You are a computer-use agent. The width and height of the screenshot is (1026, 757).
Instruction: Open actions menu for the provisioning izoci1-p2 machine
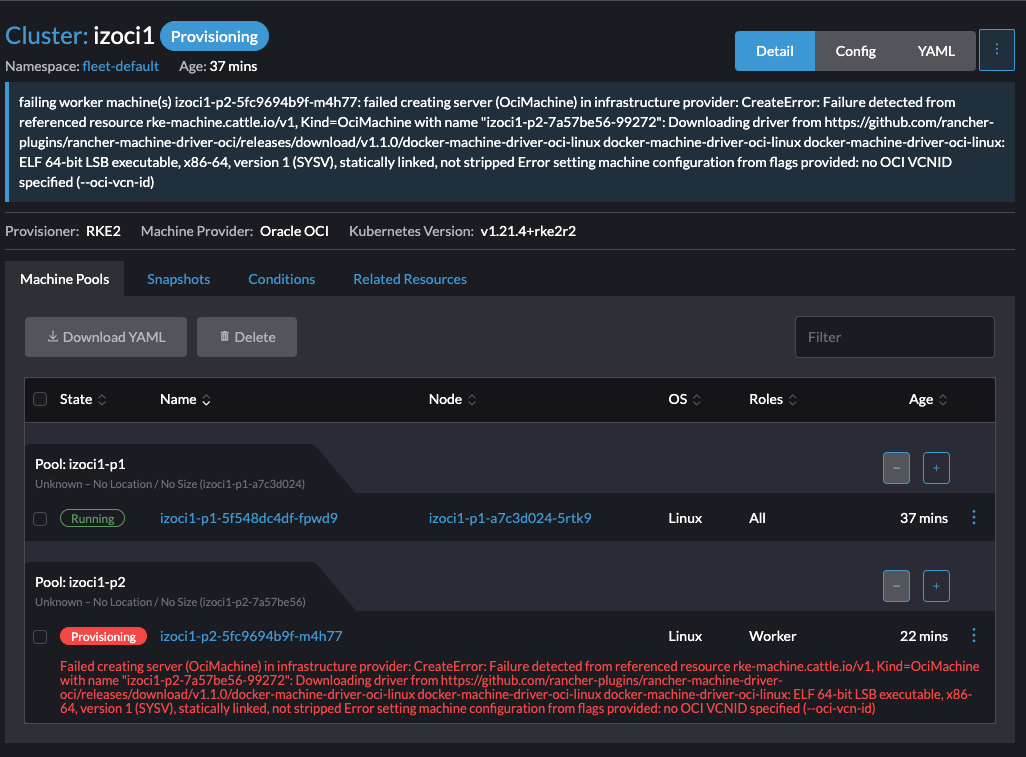[x=974, y=635]
